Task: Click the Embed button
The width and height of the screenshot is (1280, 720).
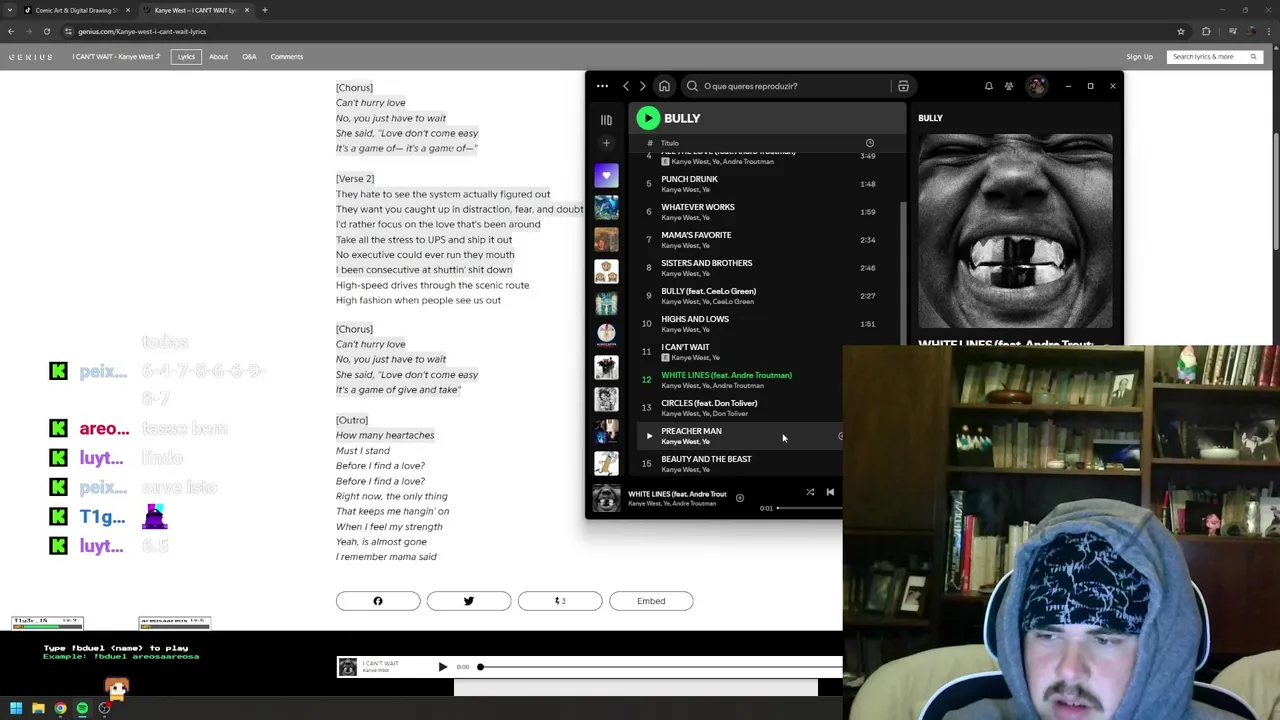Action: (x=651, y=601)
